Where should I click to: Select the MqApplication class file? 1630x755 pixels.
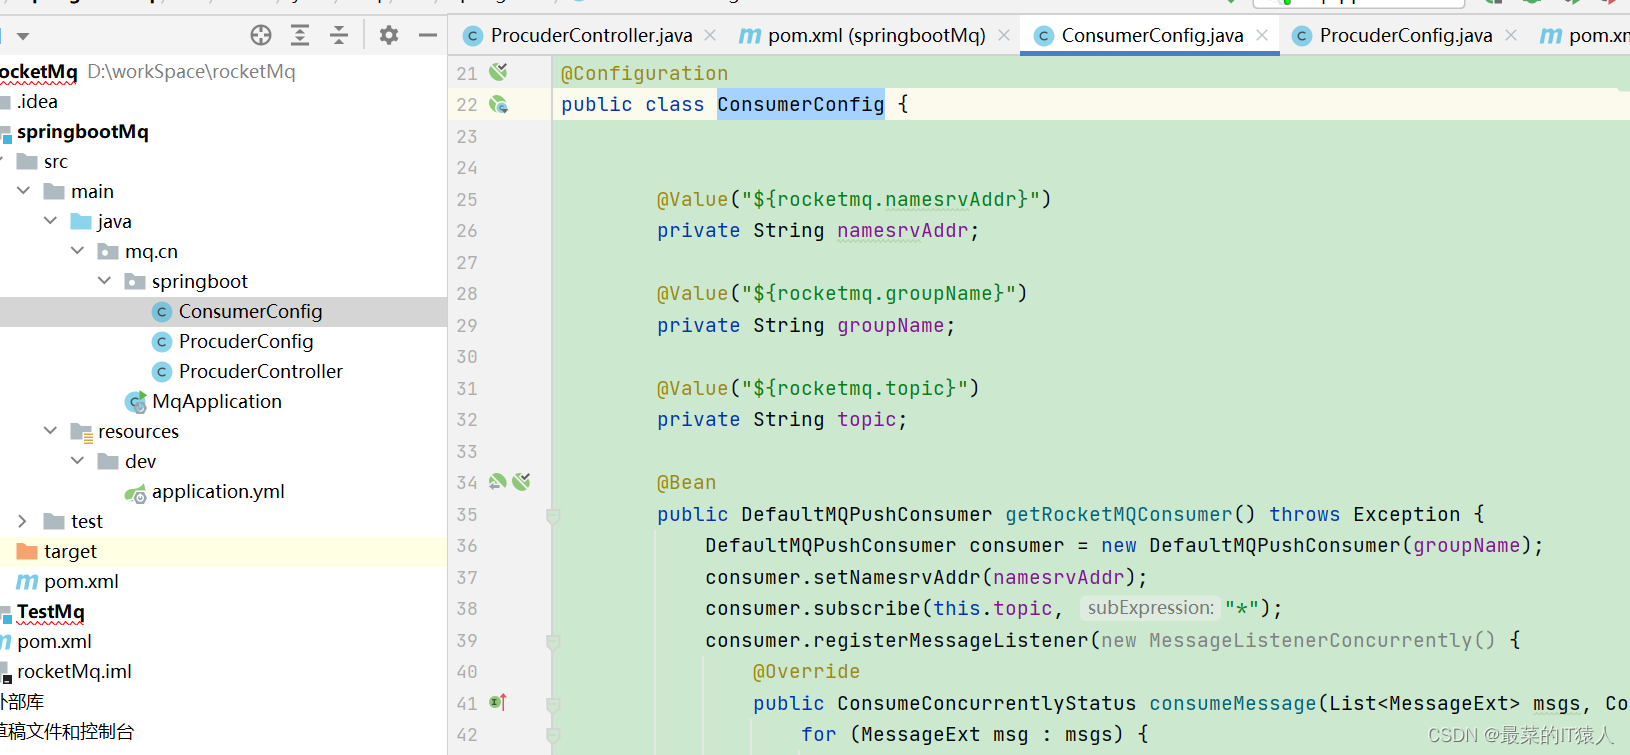pos(216,401)
